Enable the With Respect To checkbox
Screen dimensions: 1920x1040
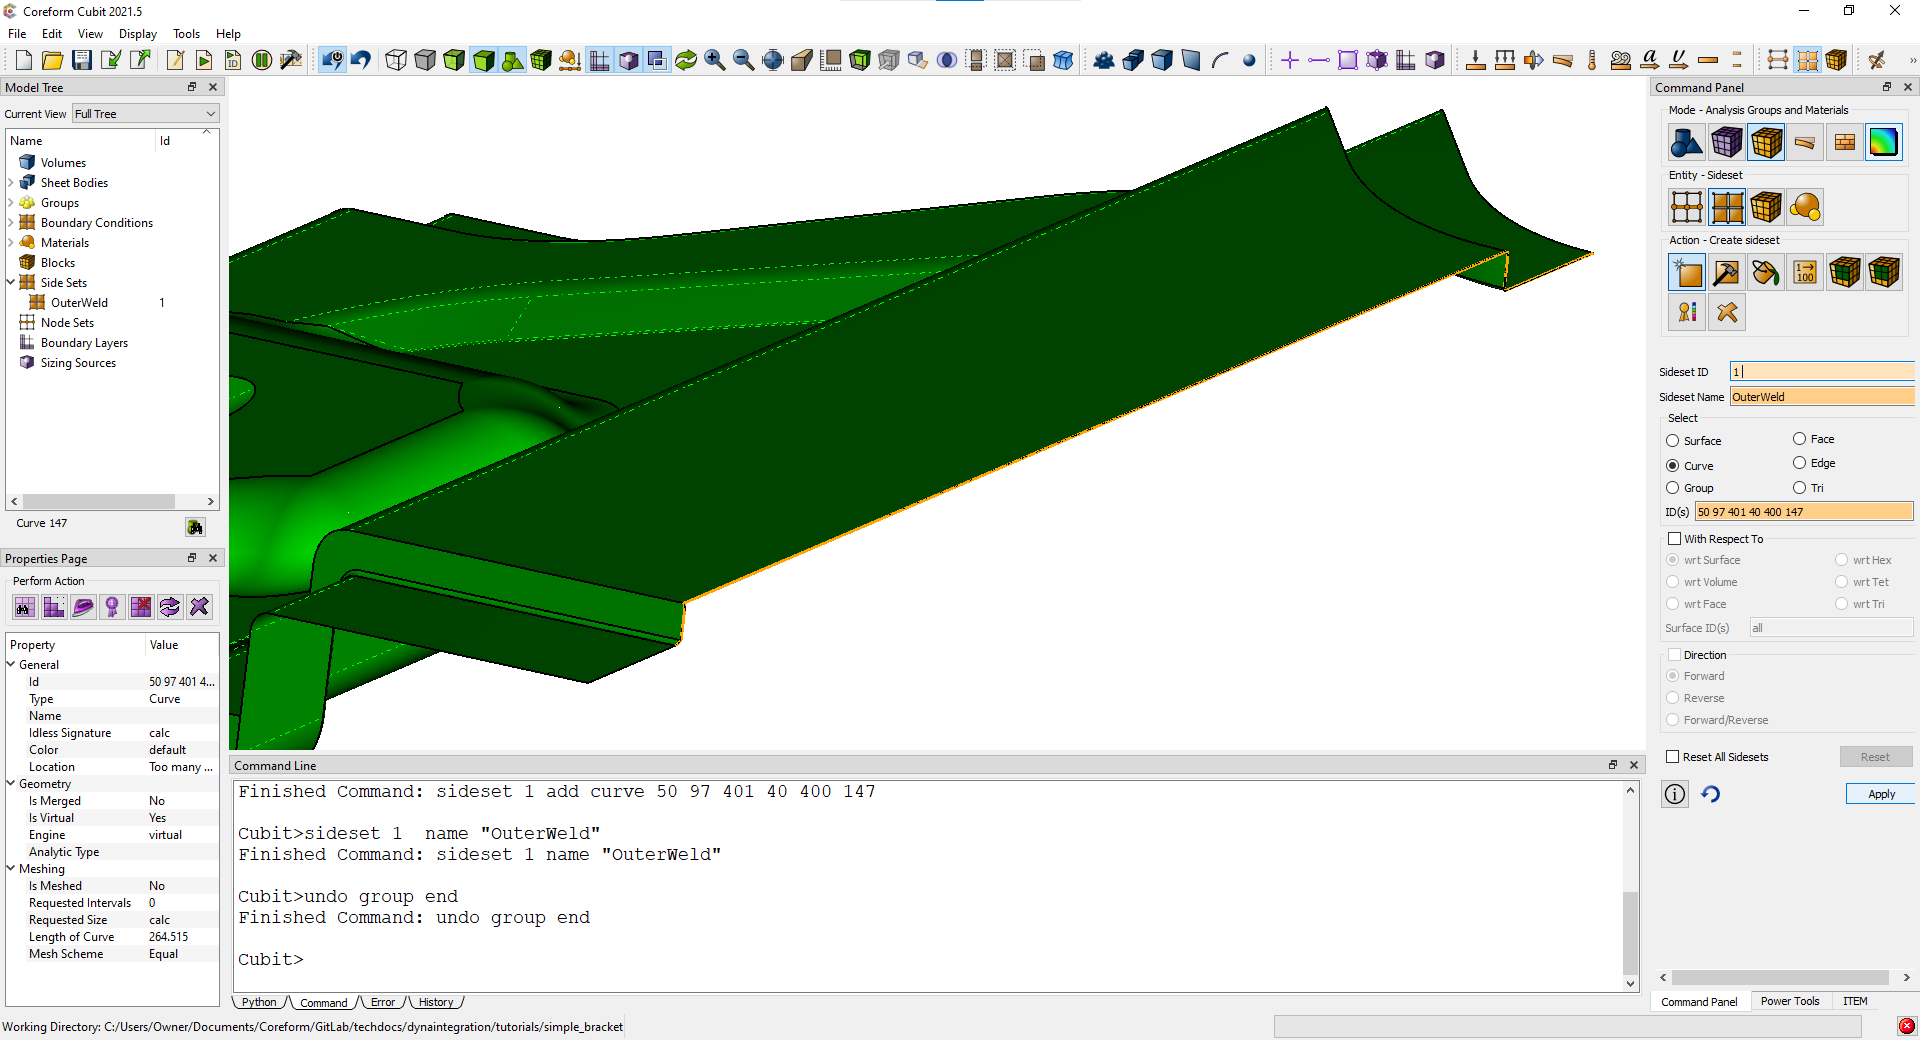click(x=1675, y=539)
